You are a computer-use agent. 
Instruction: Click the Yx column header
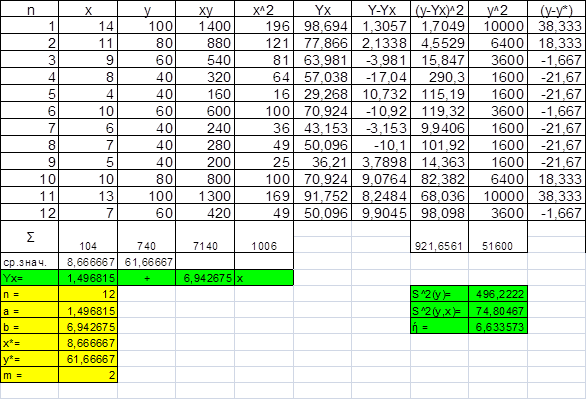(322, 9)
